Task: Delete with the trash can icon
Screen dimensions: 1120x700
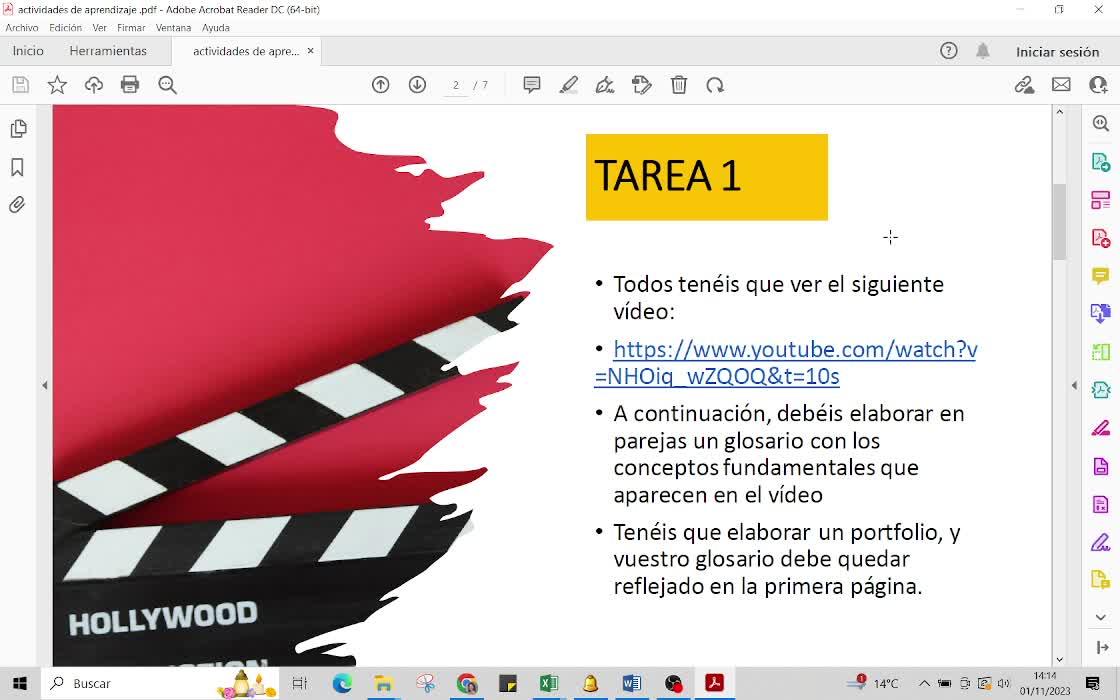Action: pos(679,85)
